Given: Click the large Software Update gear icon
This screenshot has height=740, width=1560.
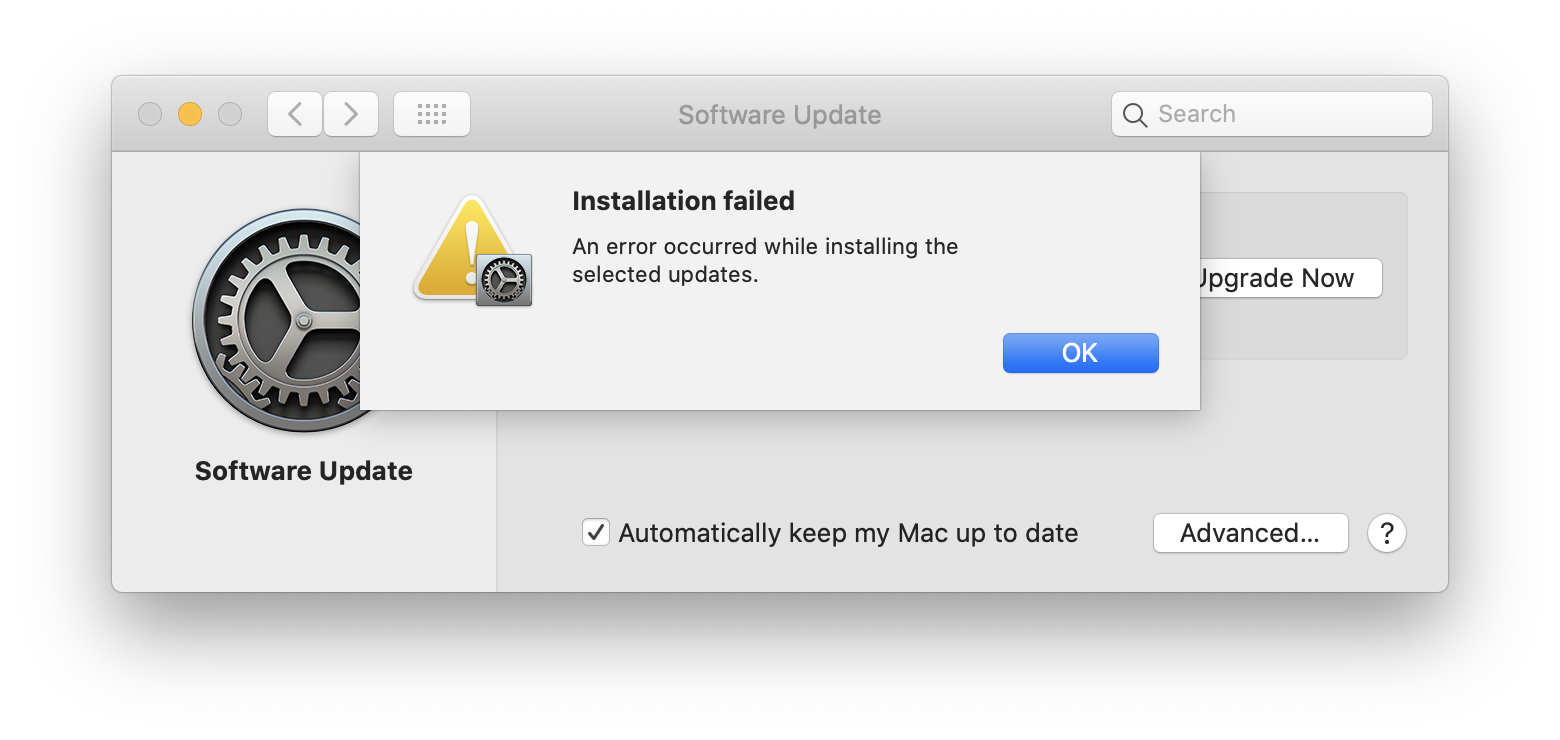Looking at the screenshot, I should click(280, 320).
